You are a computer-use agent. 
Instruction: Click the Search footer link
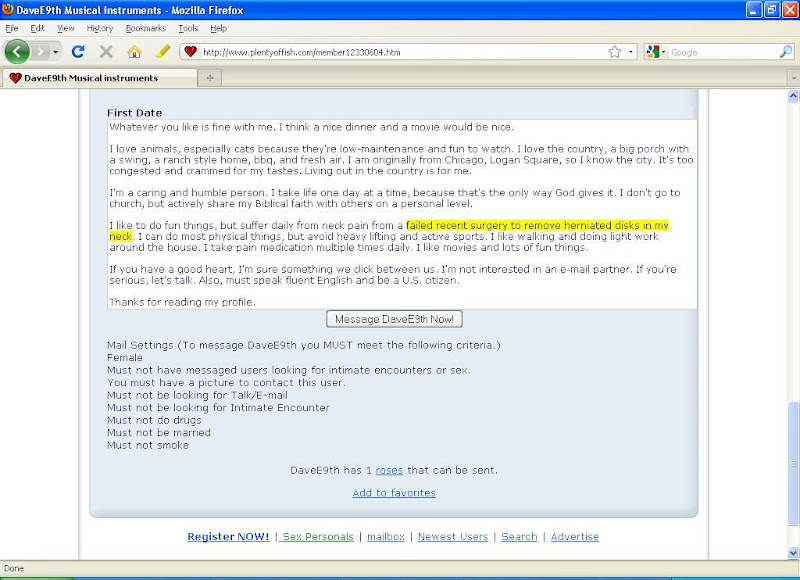tap(519, 537)
